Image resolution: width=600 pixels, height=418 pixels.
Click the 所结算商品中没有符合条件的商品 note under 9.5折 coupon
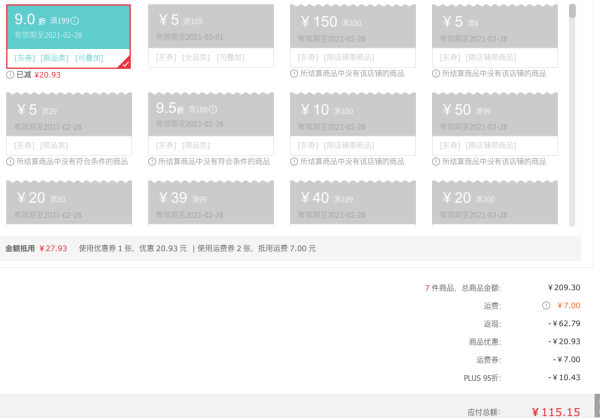(x=214, y=162)
